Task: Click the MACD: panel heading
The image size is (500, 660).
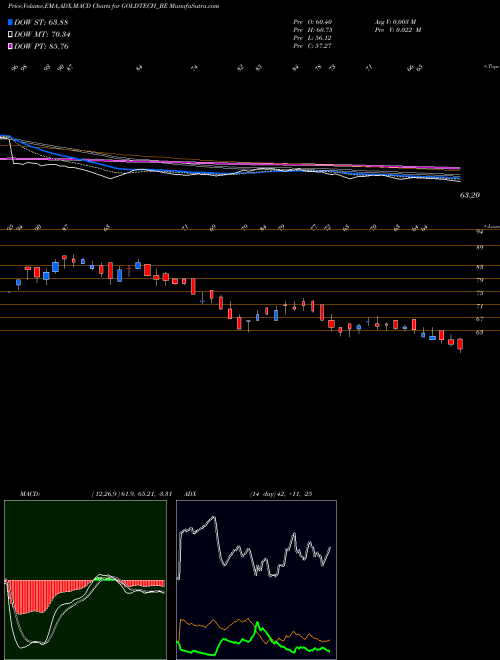Action: [29, 494]
